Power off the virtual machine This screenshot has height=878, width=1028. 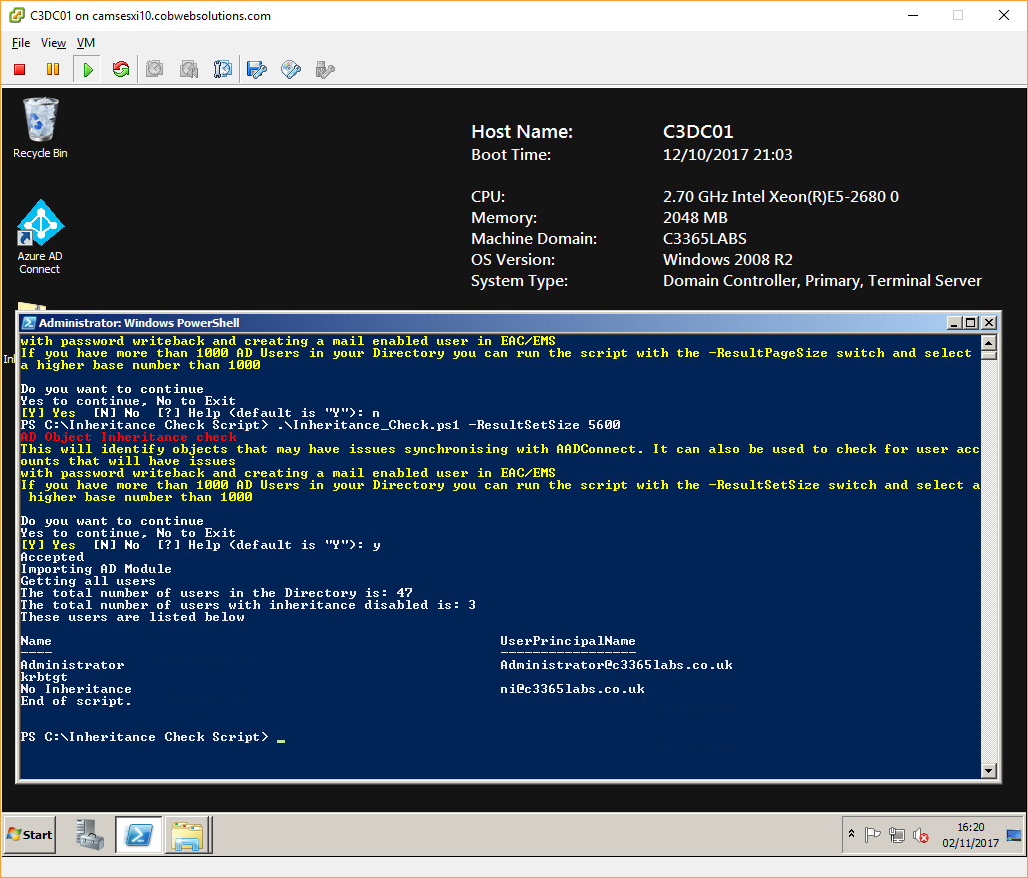pos(18,69)
